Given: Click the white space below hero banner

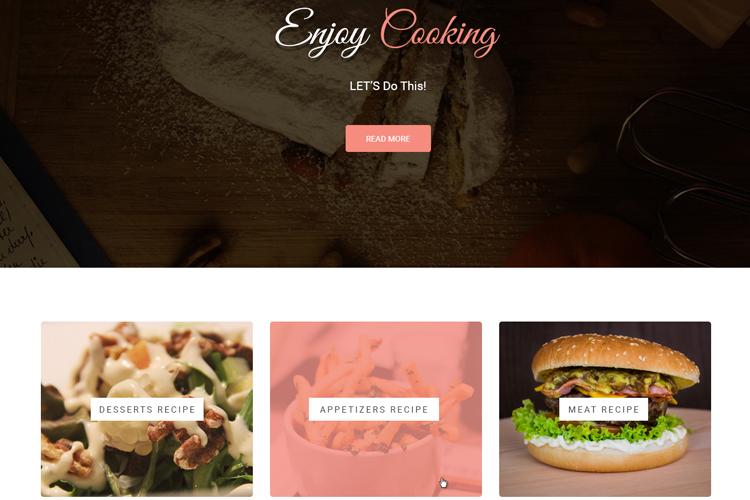Looking at the screenshot, I should coord(375,294).
